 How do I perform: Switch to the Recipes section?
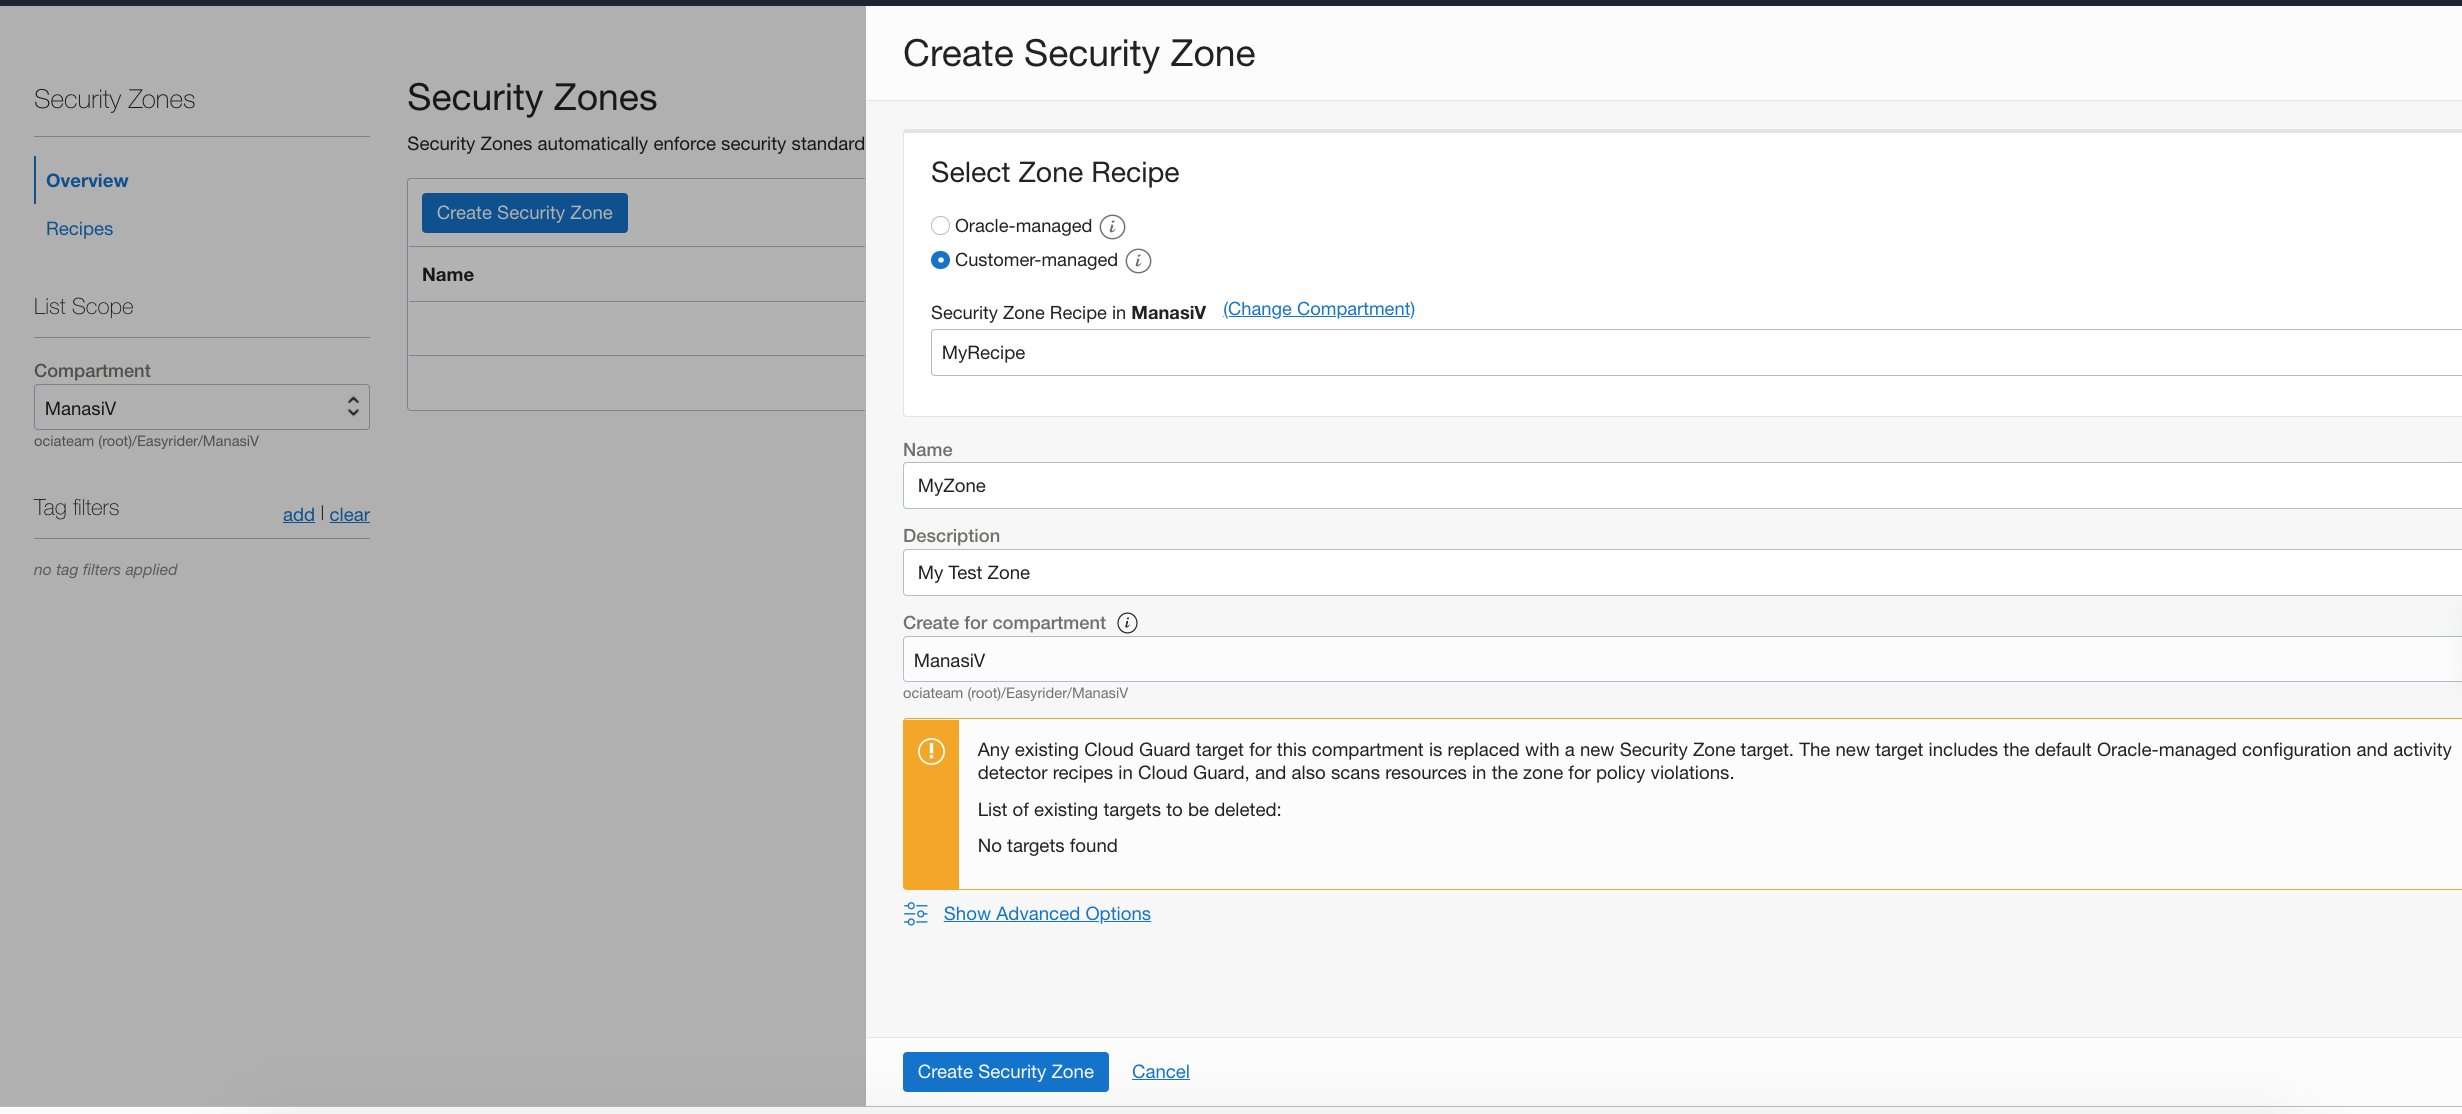tap(79, 228)
